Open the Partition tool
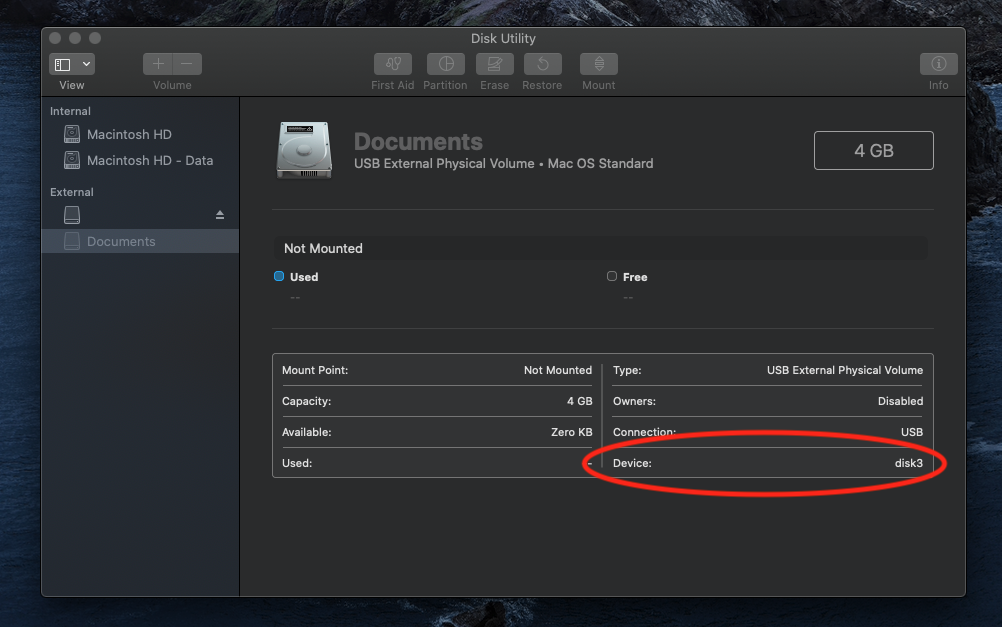This screenshot has height=627, width=1002. 445,64
